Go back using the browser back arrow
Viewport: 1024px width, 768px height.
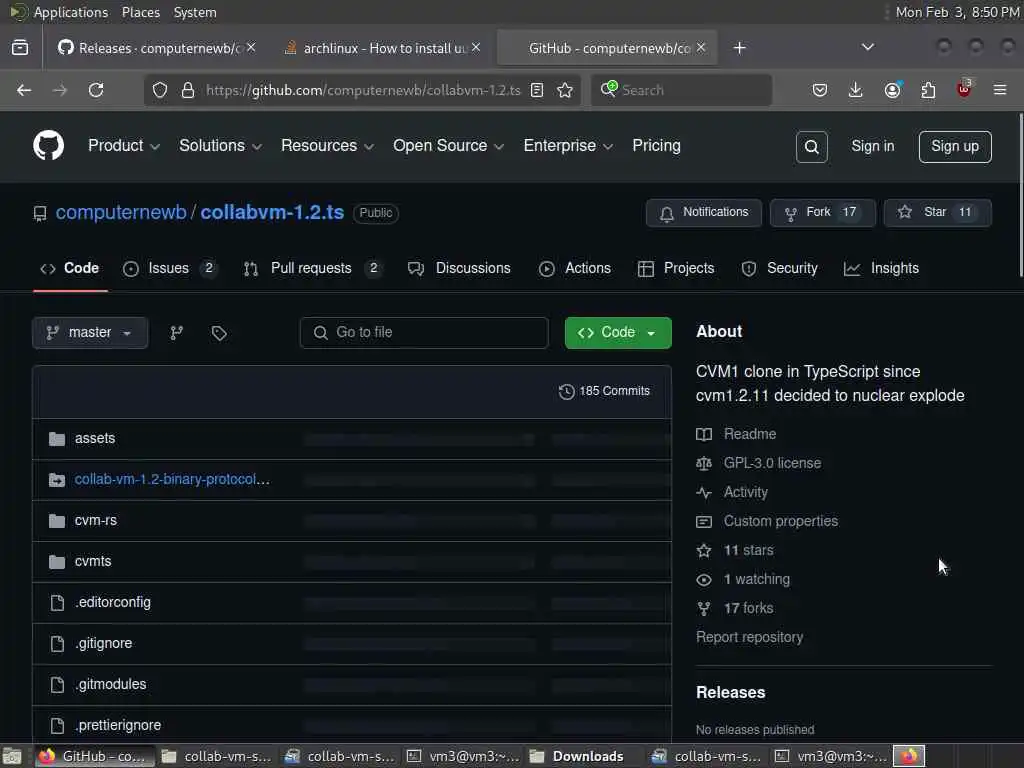[x=24, y=90]
